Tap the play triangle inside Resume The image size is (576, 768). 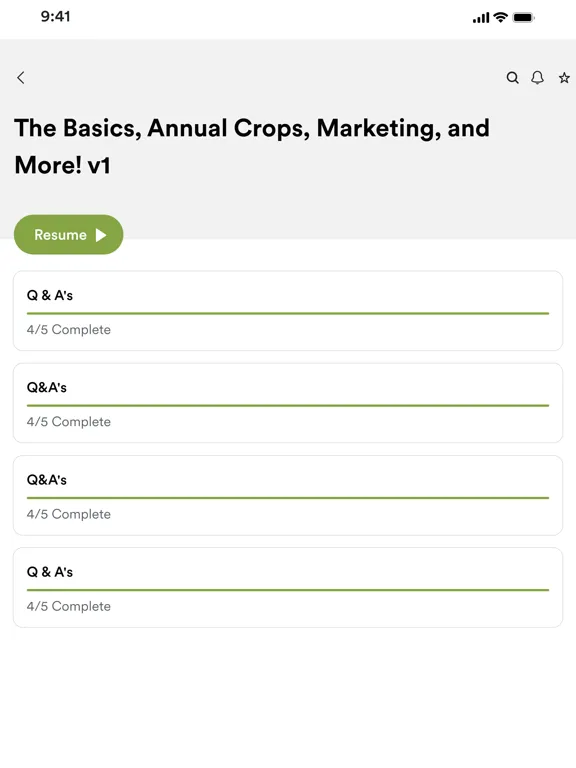101,235
